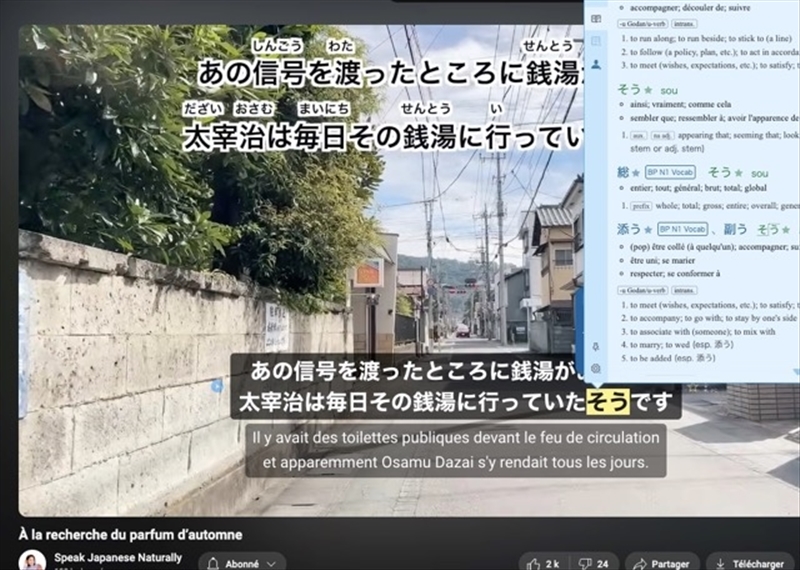800x570 pixels.
Task: Click the Télécharger download button
Action: [x=750, y=563]
